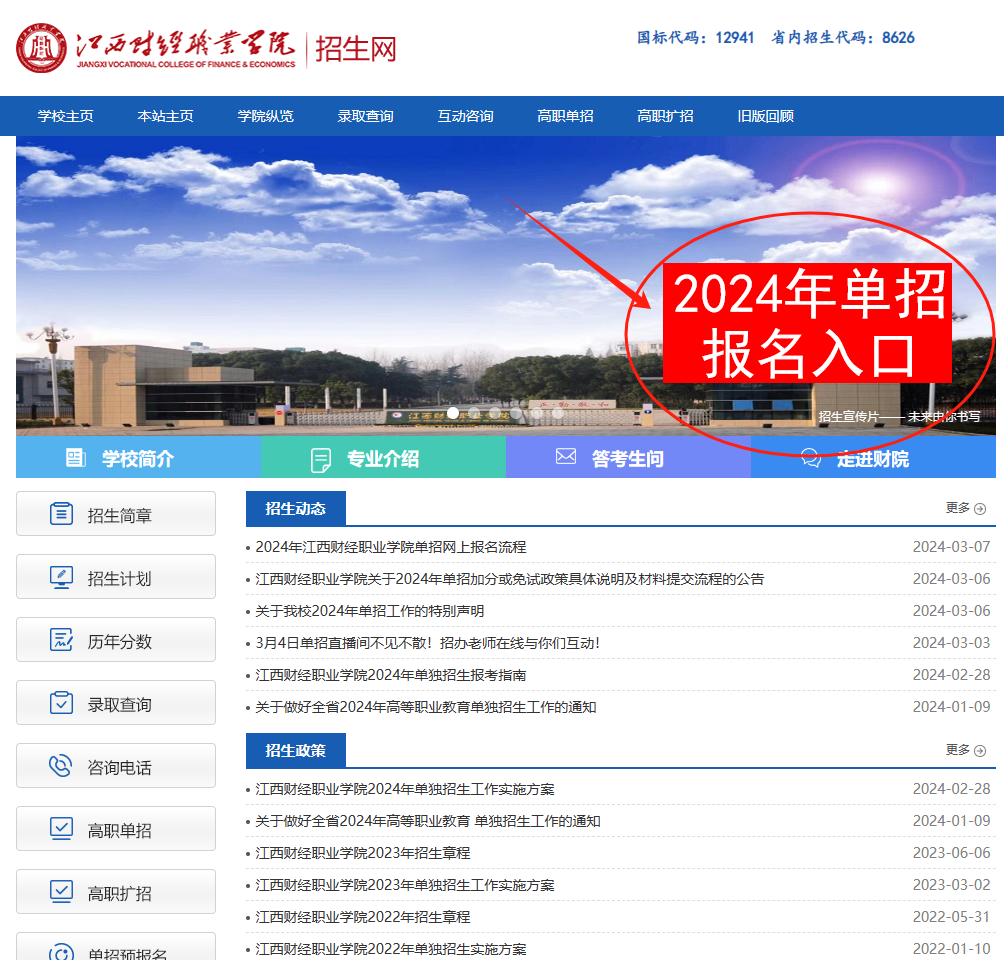
Task: Open 高职扩招 in the top navigation bar
Action: coord(665,116)
